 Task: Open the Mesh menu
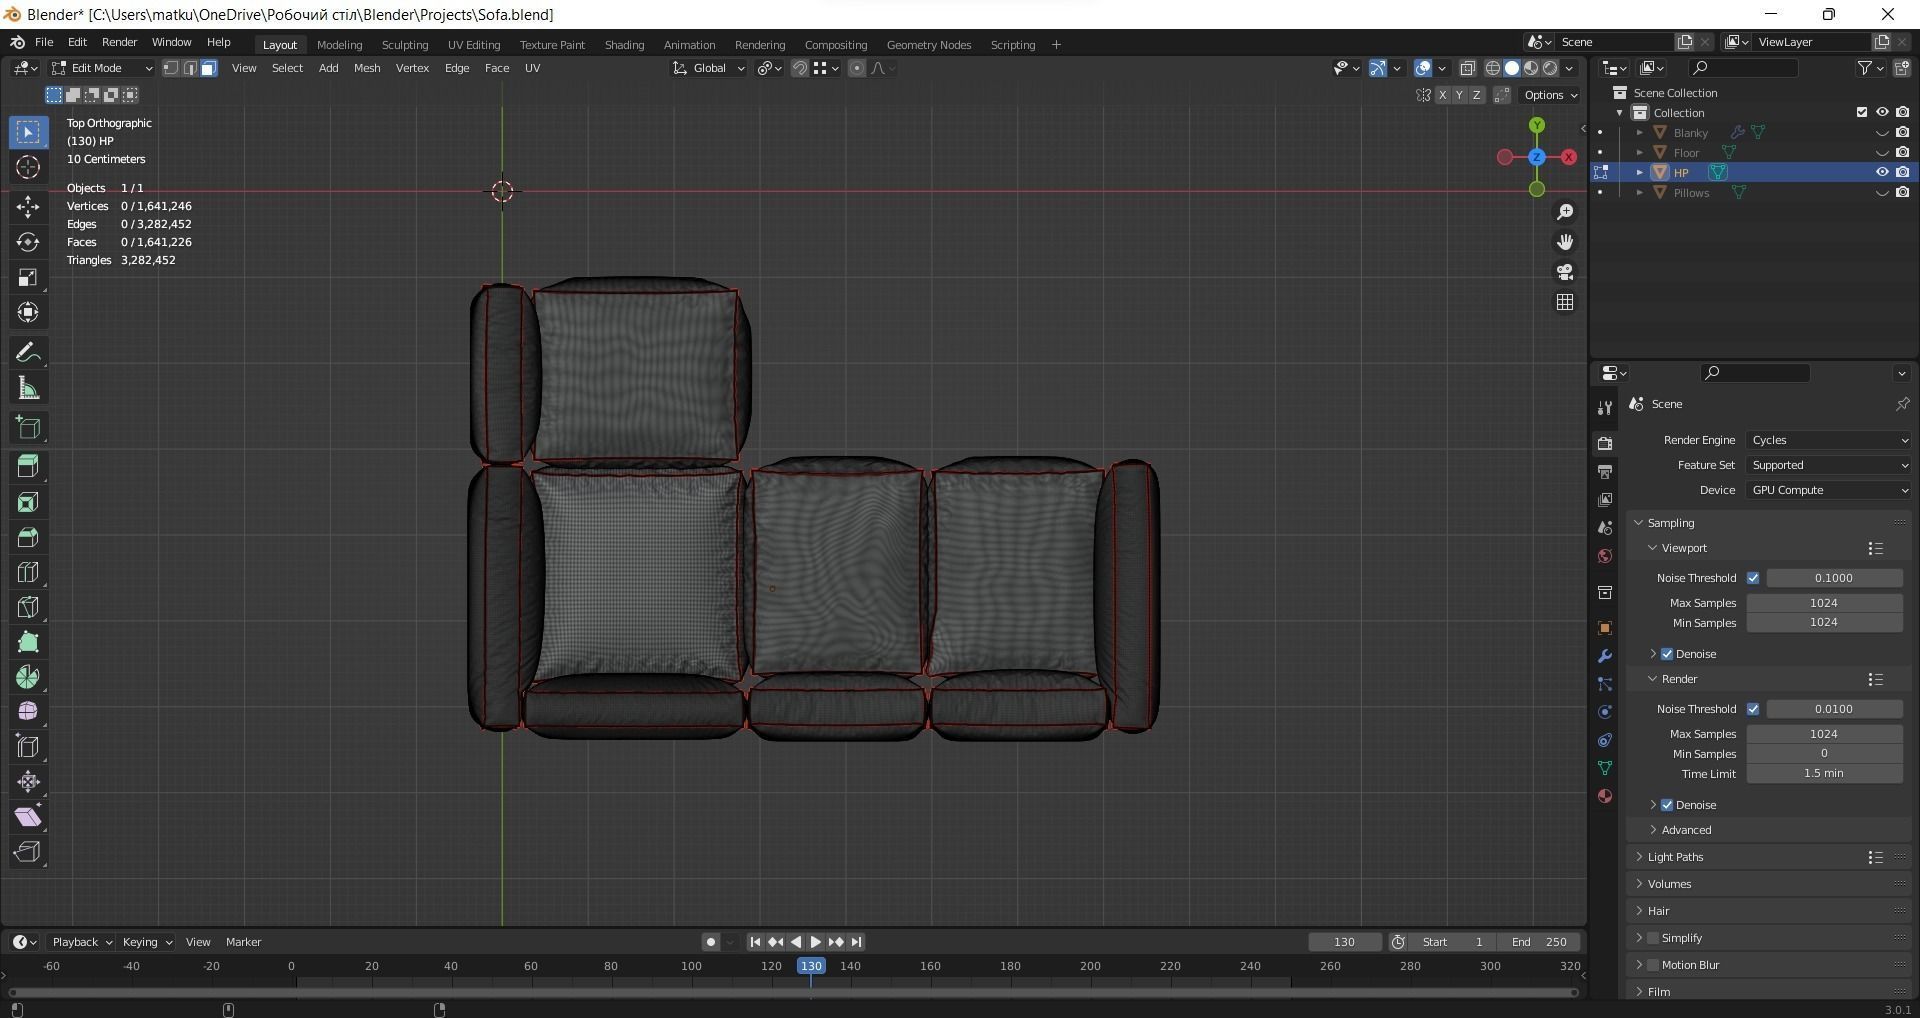click(367, 68)
